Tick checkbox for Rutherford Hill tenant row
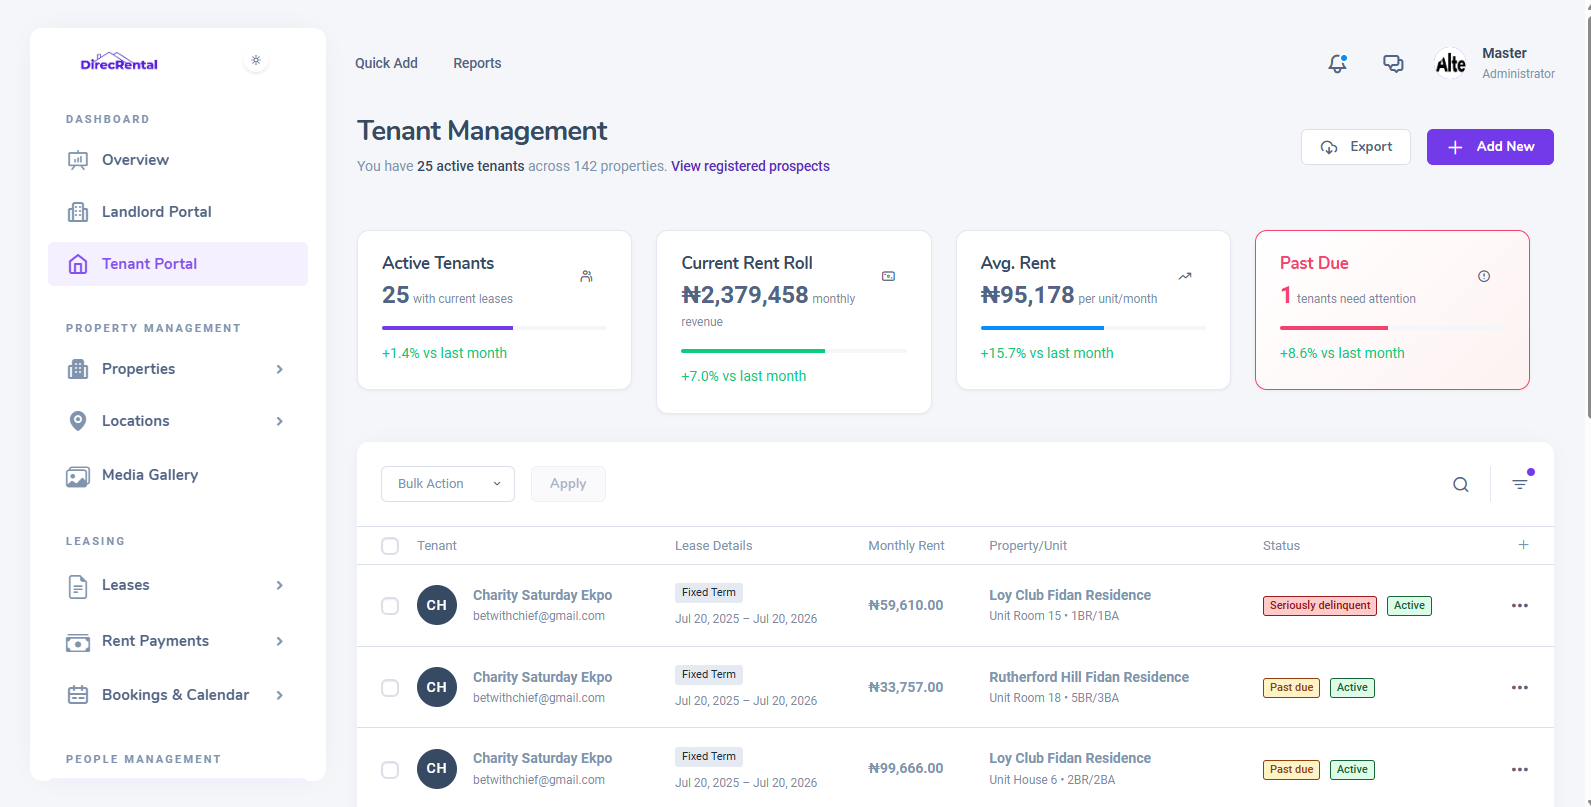 [x=390, y=688]
